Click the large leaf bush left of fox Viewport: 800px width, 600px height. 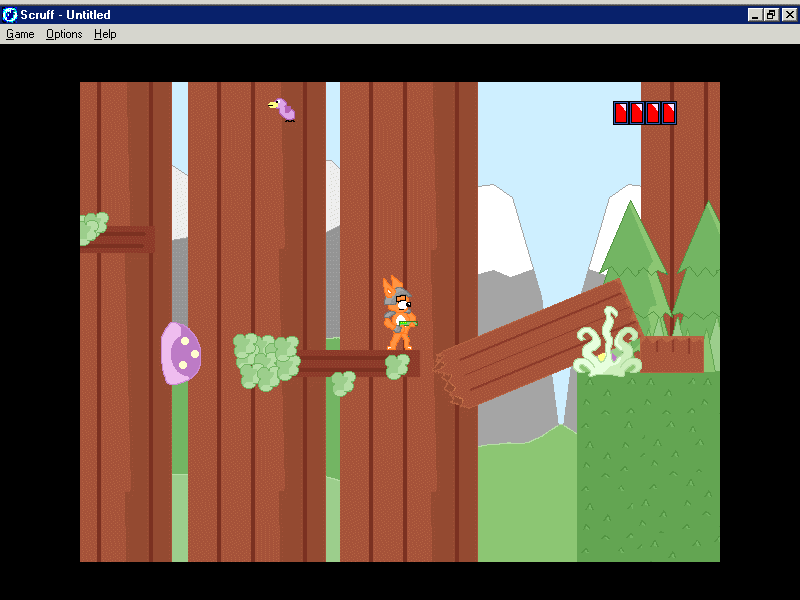coord(265,361)
